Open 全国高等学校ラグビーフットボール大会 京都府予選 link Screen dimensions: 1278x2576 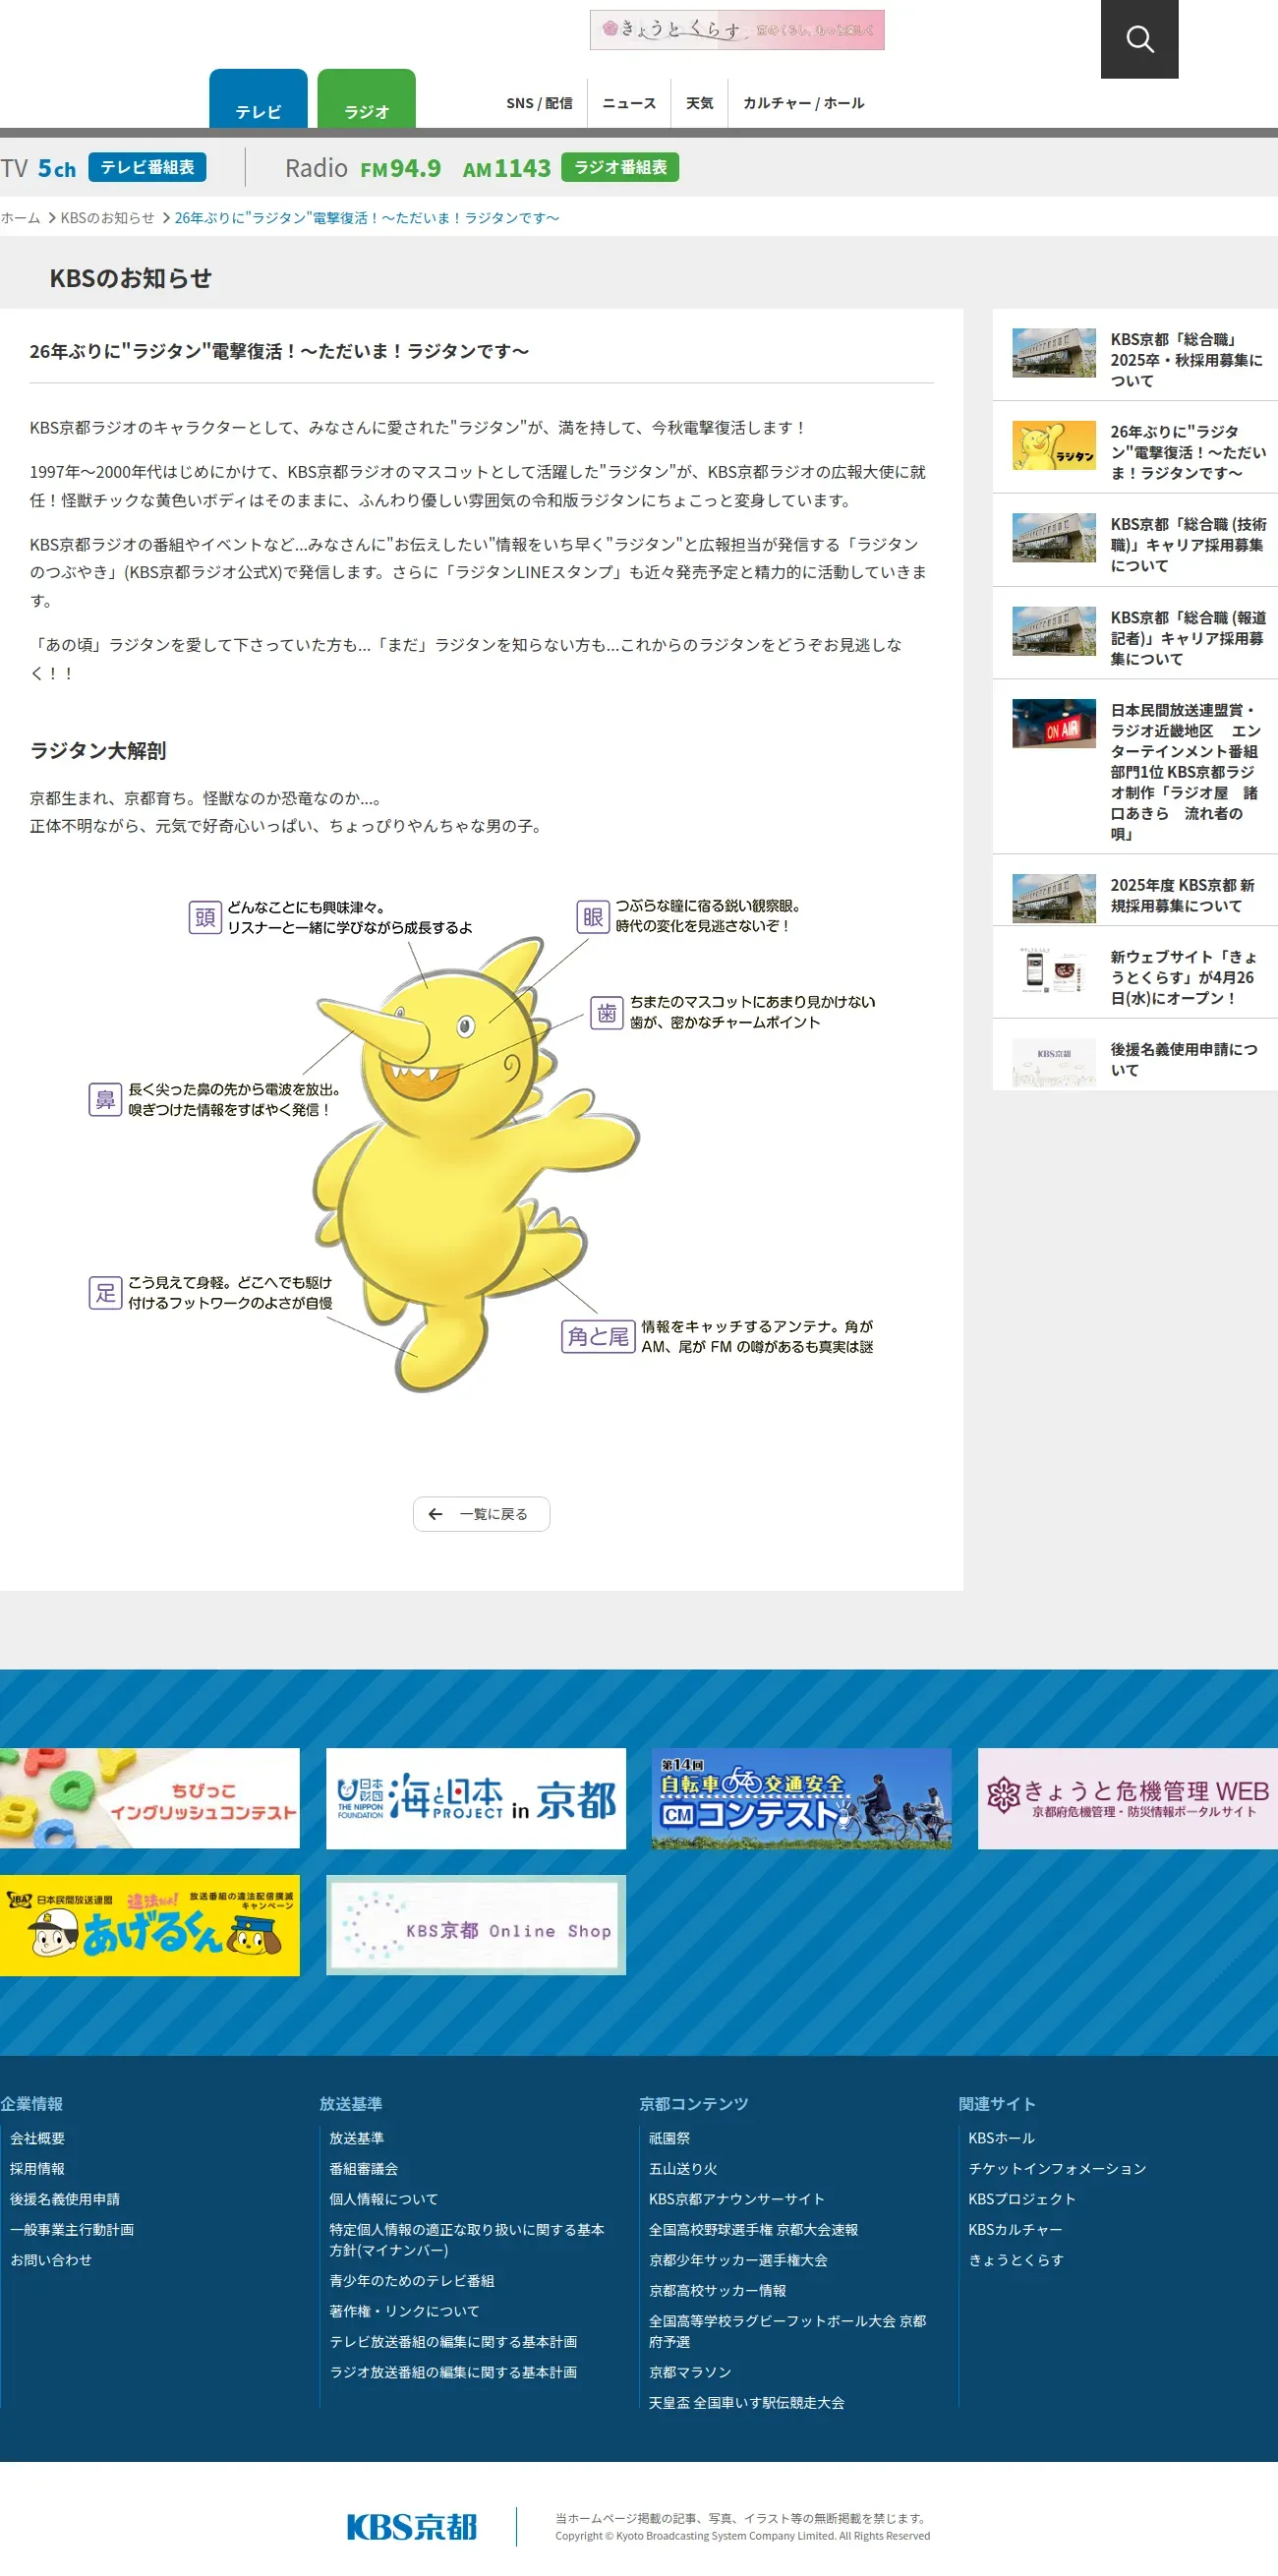pos(787,2331)
